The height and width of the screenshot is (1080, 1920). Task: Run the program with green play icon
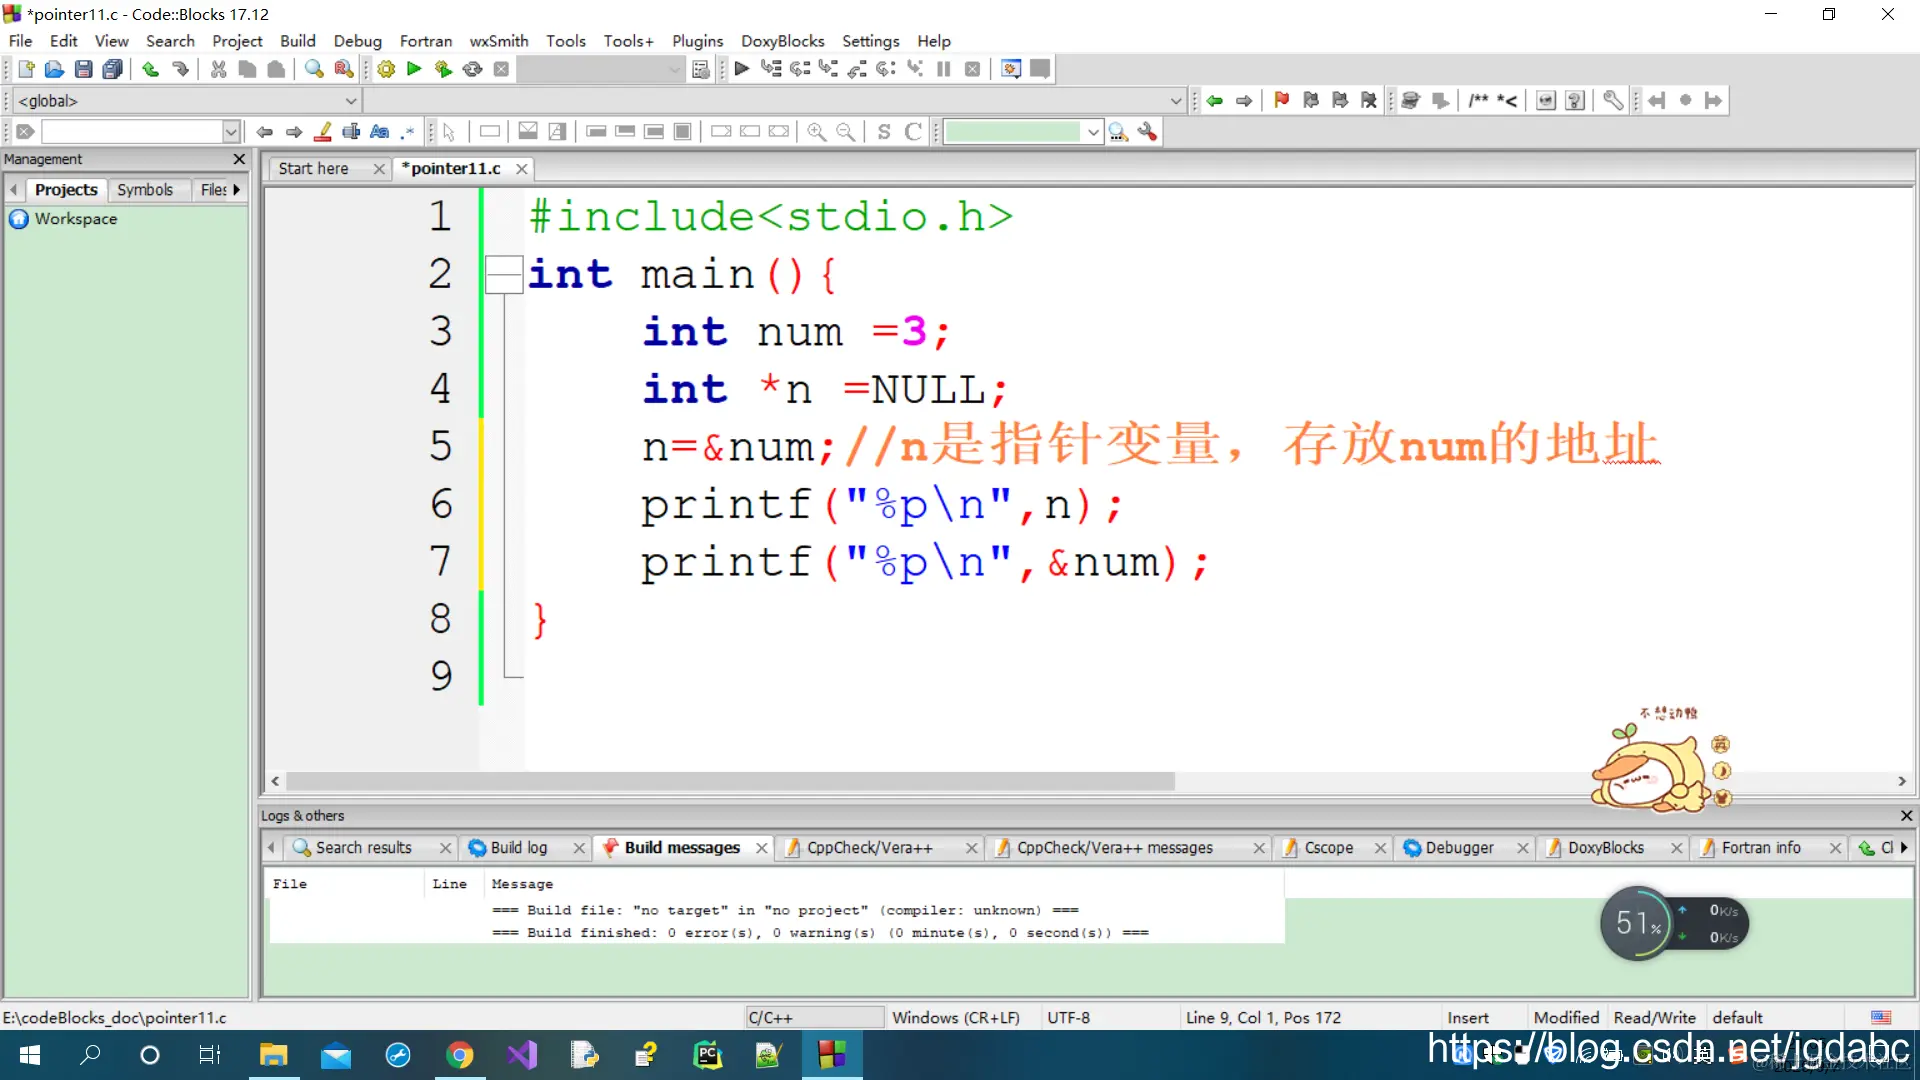(414, 69)
